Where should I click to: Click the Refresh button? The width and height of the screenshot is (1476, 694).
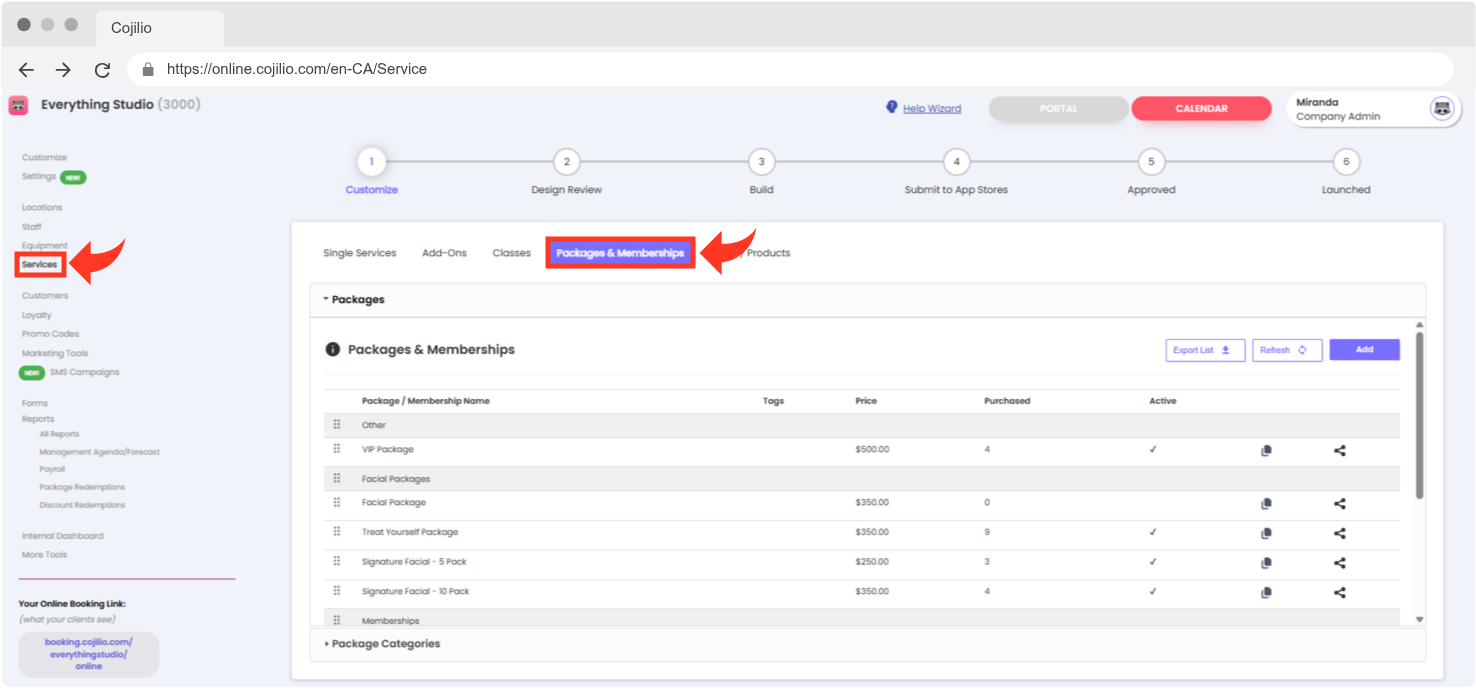click(x=1287, y=350)
